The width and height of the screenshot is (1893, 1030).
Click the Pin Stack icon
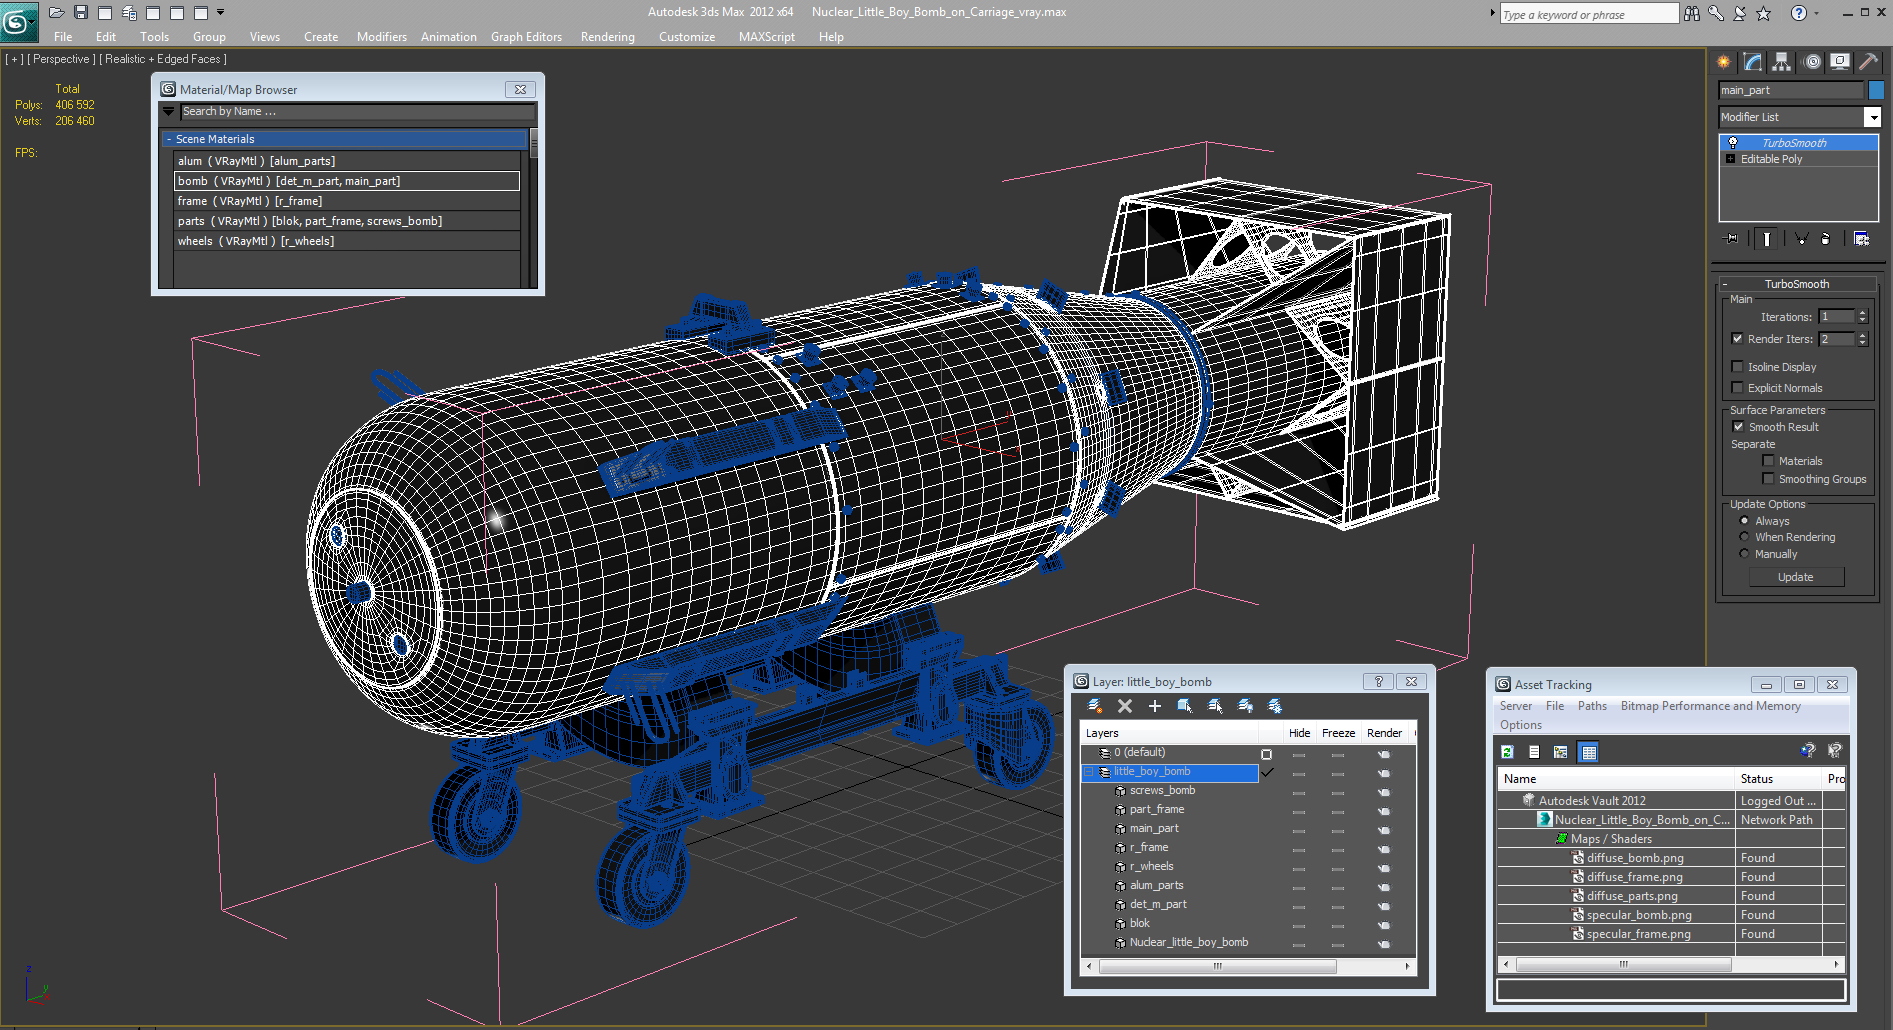point(1731,239)
